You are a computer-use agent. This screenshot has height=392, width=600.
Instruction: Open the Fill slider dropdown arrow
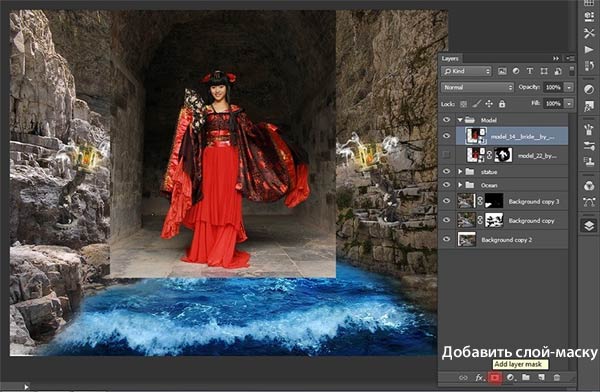point(569,104)
